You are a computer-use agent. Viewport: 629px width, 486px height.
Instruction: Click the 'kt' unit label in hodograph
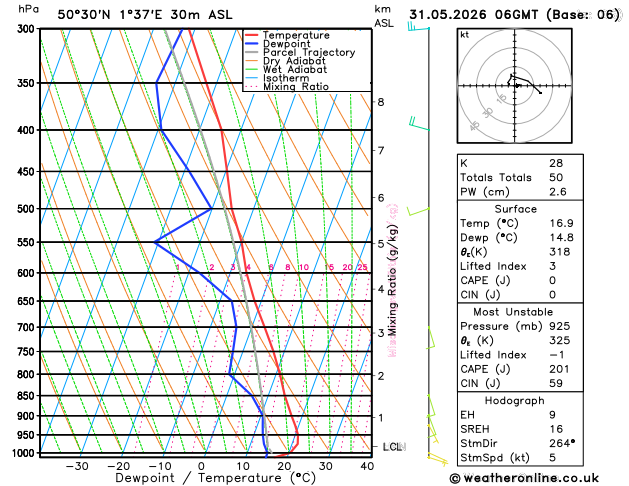(465, 35)
